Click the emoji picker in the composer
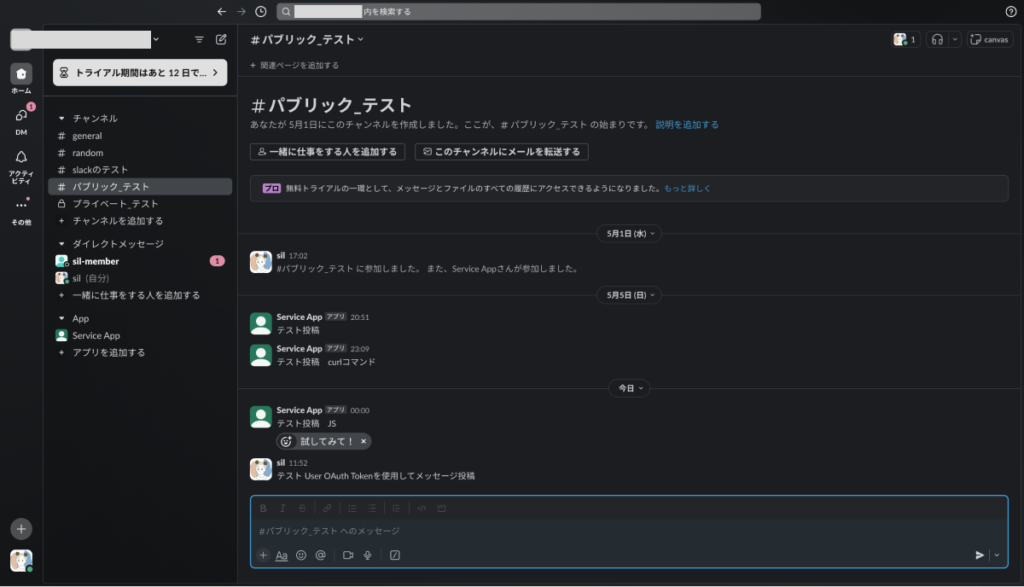Image resolution: width=1024 pixels, height=587 pixels. 301,555
